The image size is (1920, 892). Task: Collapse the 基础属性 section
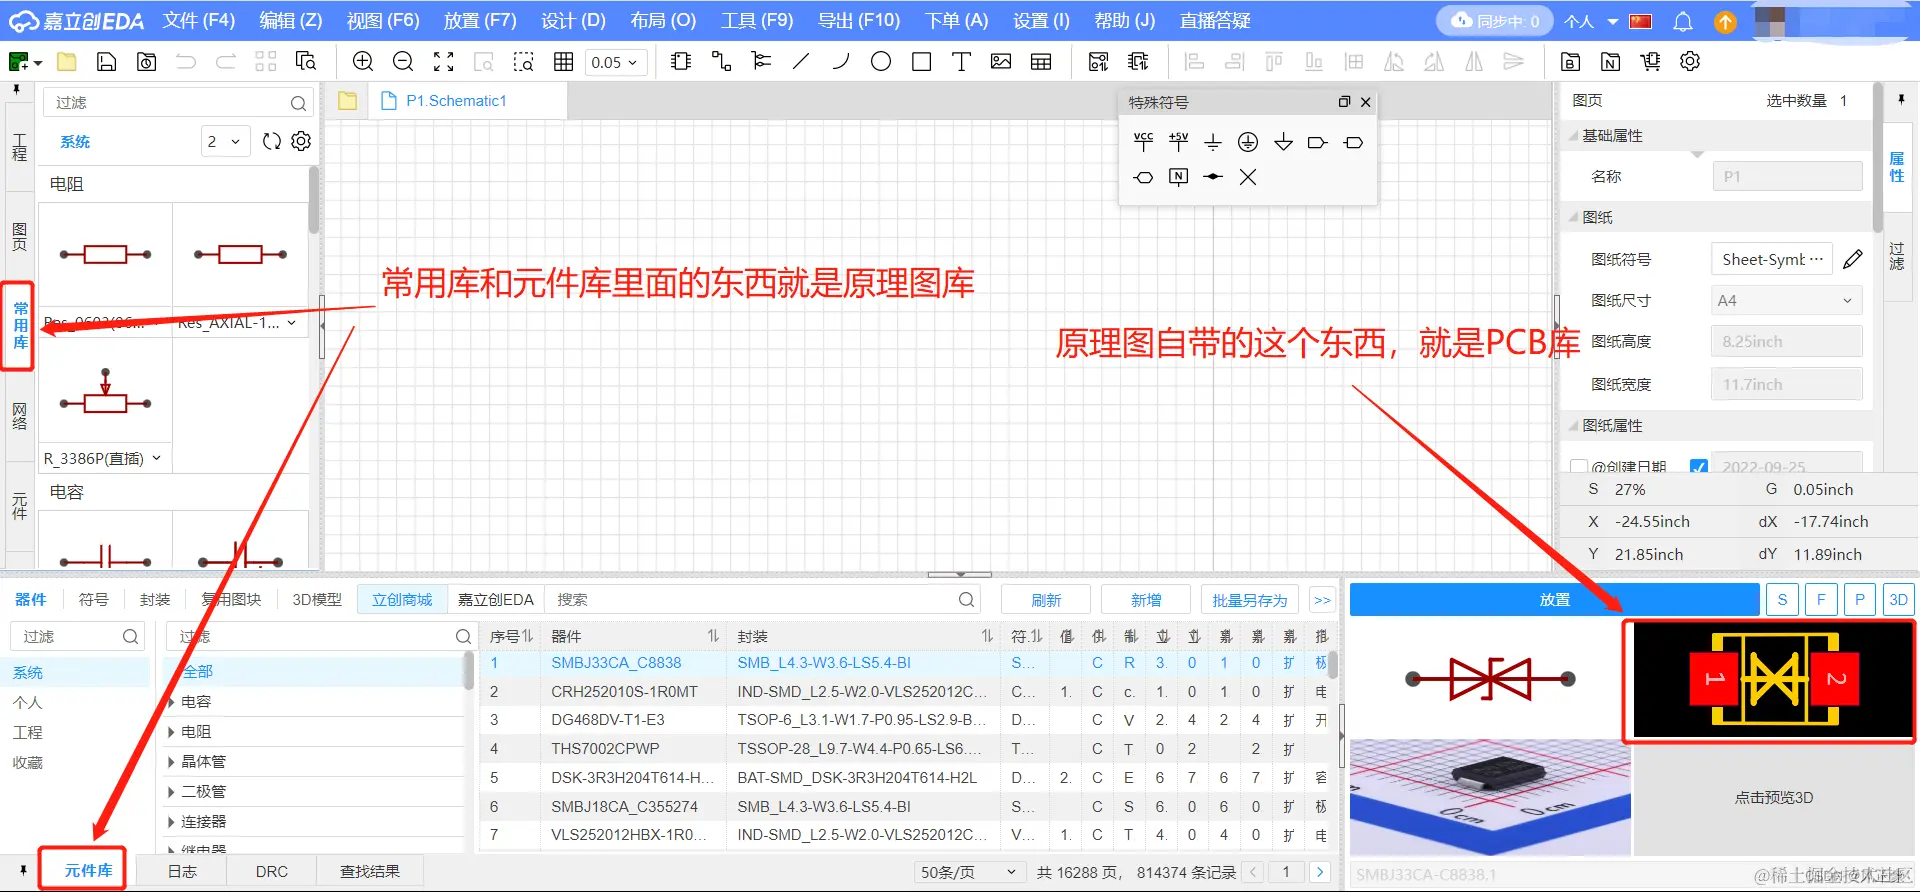[1575, 135]
